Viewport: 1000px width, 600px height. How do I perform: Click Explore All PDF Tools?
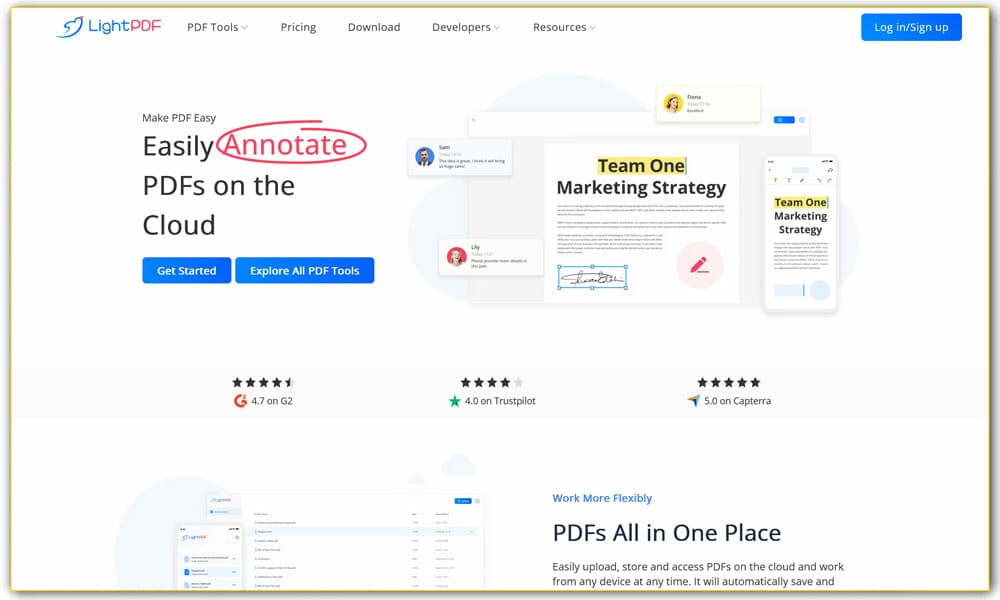(305, 270)
